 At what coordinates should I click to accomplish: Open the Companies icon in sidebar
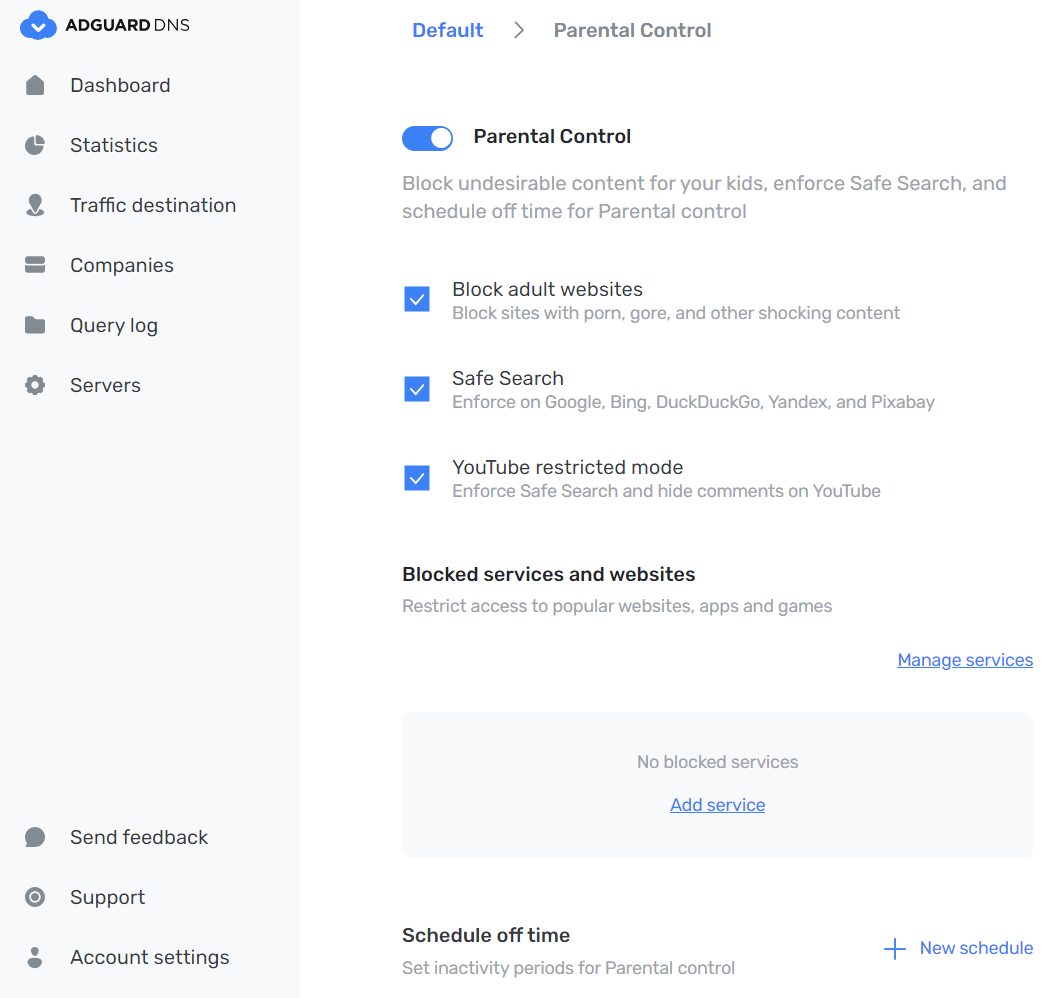[x=34, y=265]
